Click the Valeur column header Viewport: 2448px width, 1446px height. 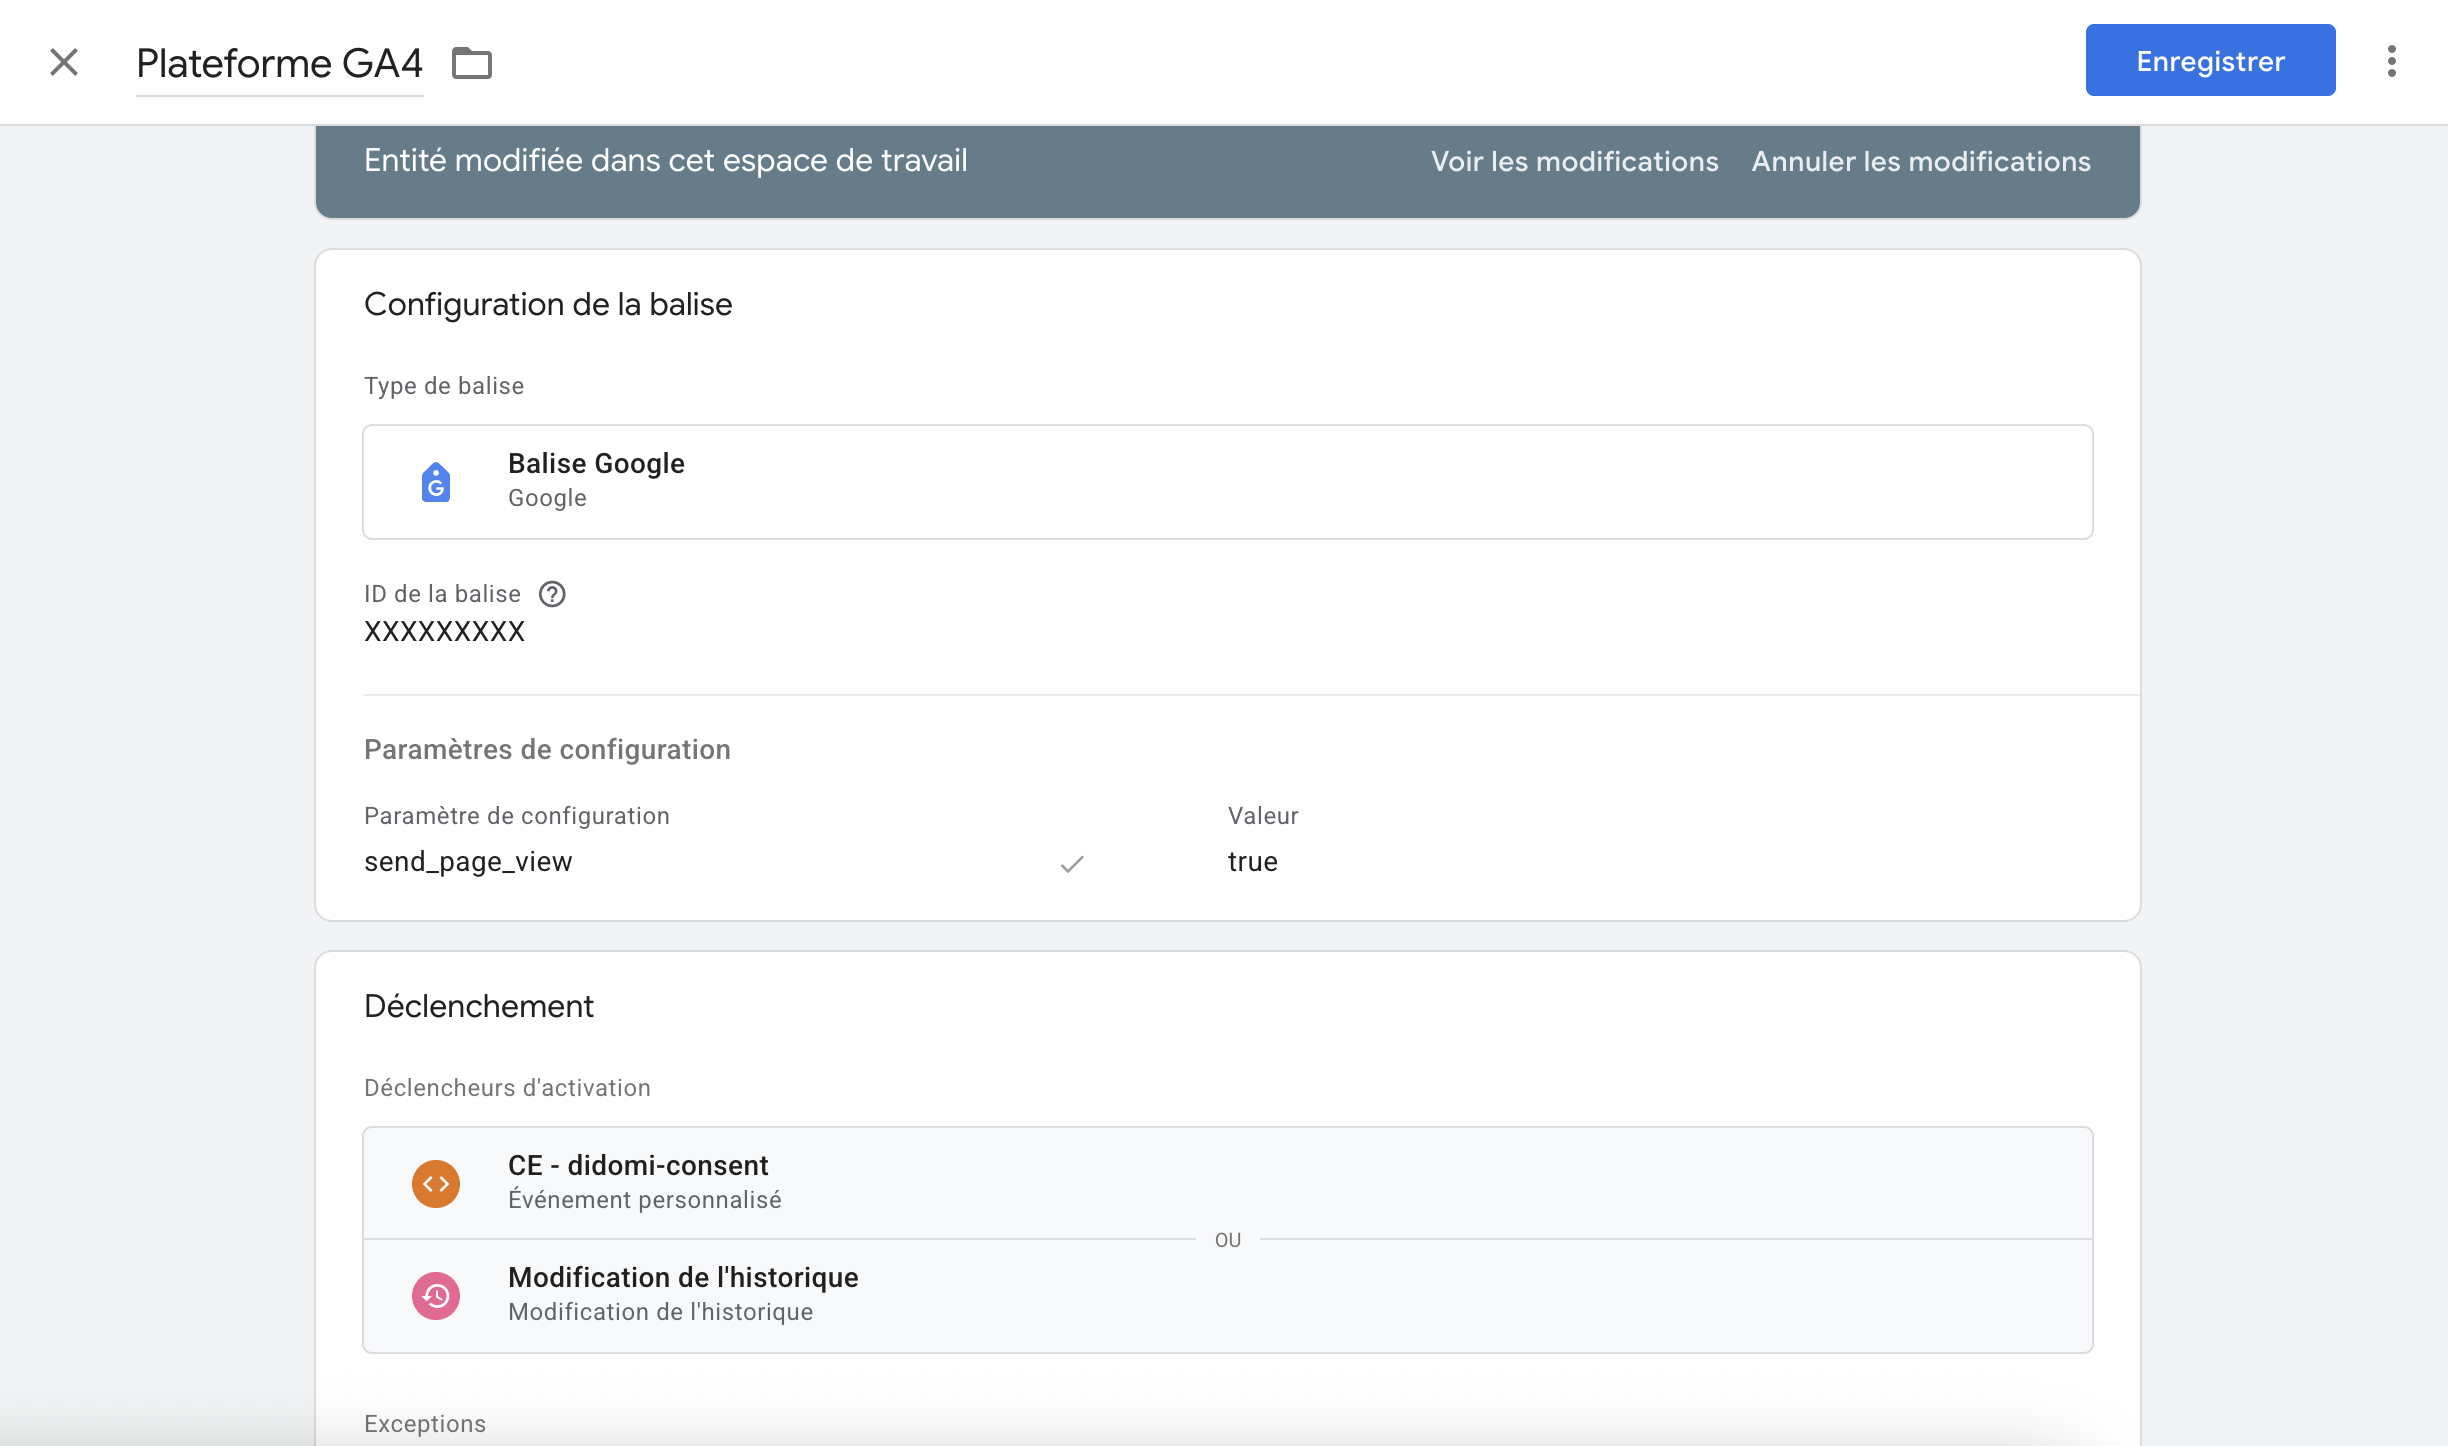pyautogui.click(x=1263, y=816)
